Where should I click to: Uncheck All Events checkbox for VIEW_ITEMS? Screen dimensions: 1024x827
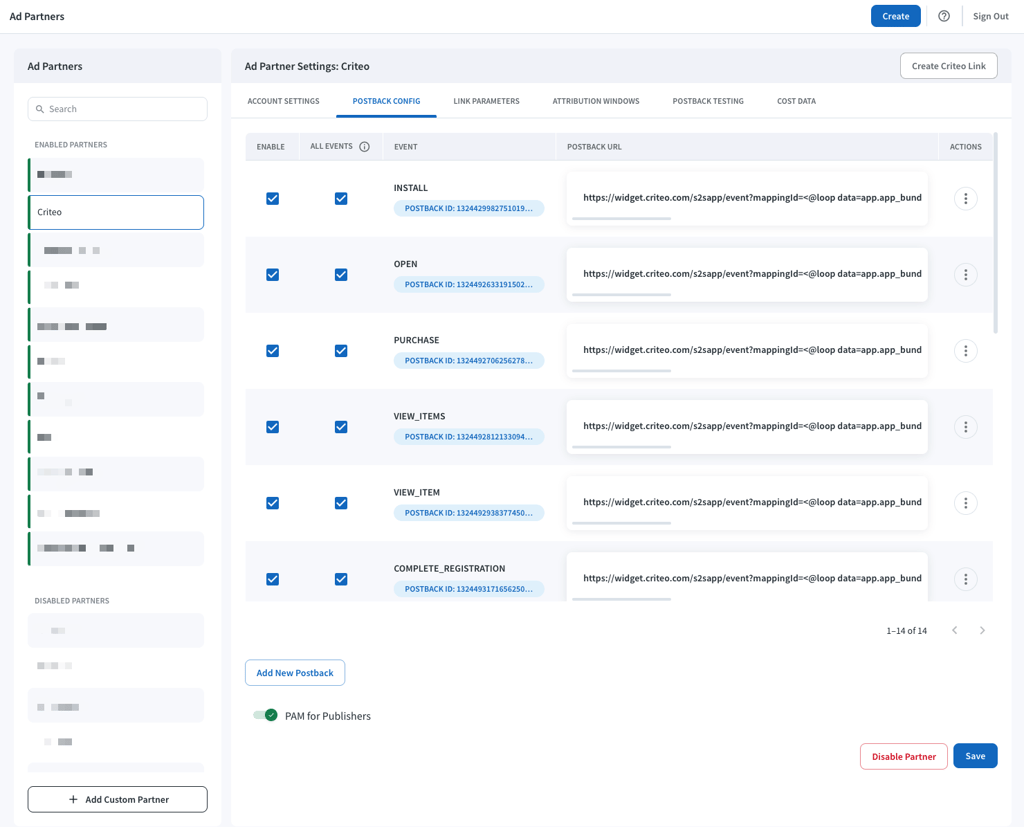click(341, 427)
